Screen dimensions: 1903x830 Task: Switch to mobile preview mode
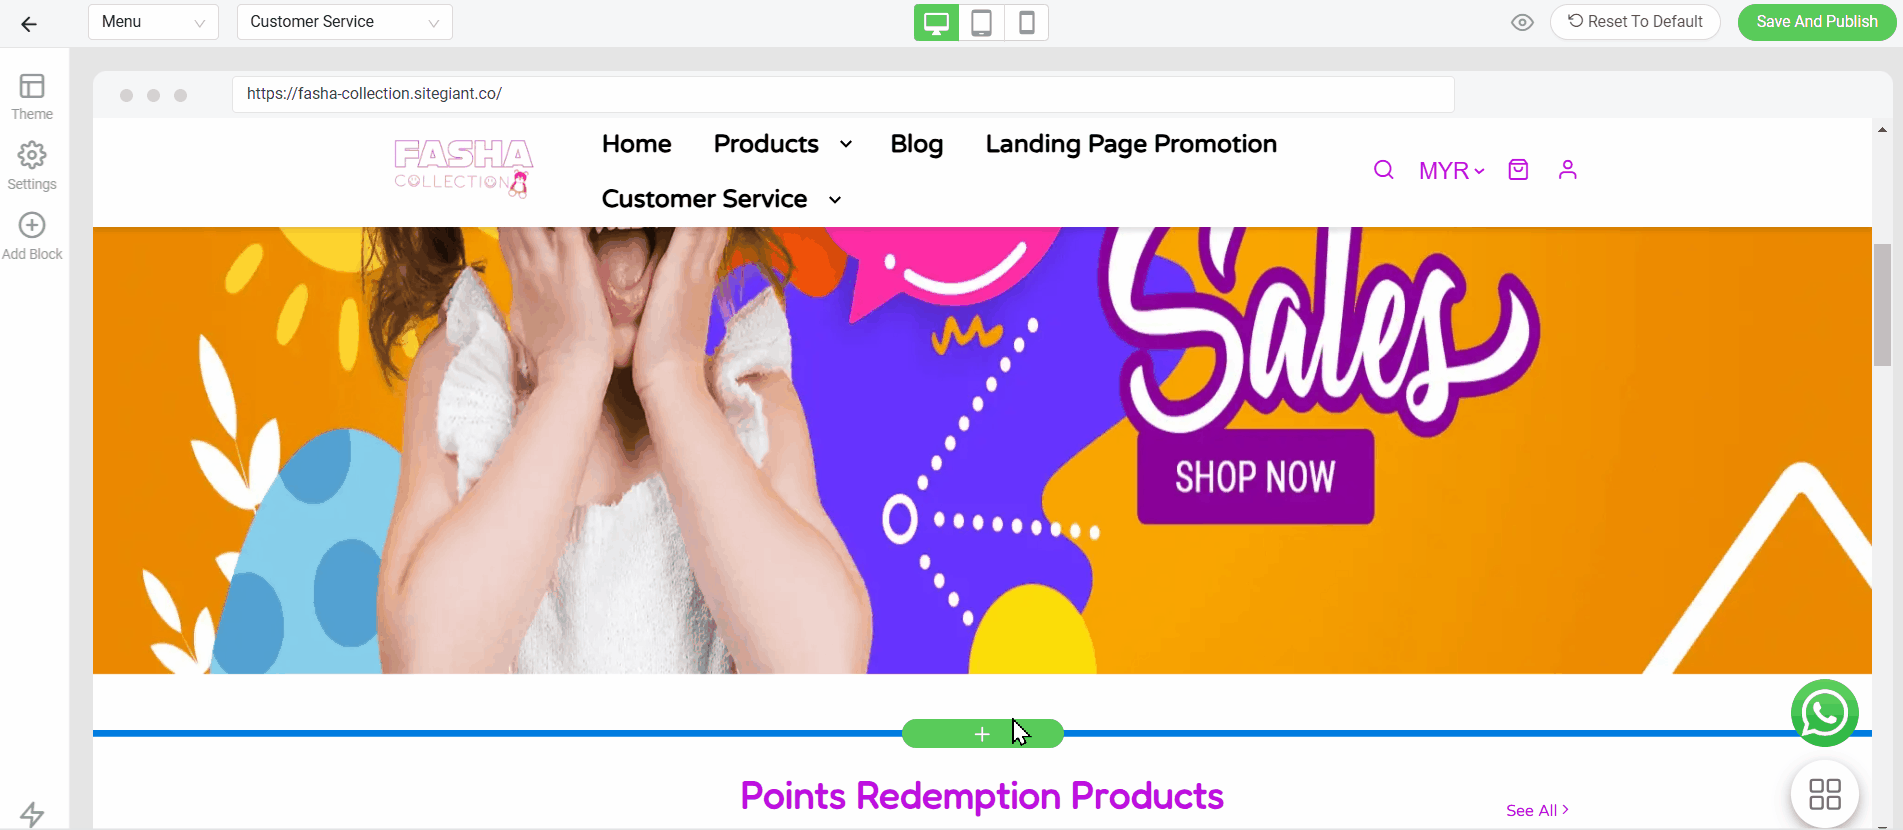click(1026, 22)
